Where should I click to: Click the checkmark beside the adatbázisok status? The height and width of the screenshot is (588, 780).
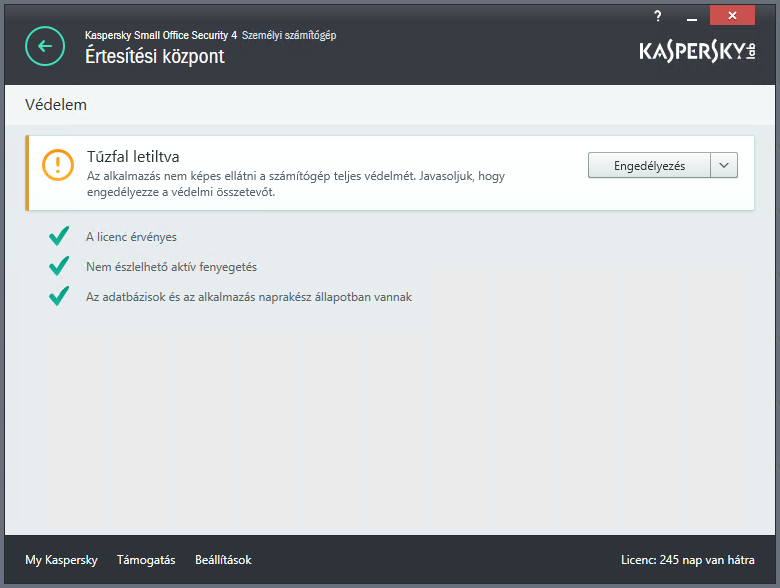(x=59, y=296)
